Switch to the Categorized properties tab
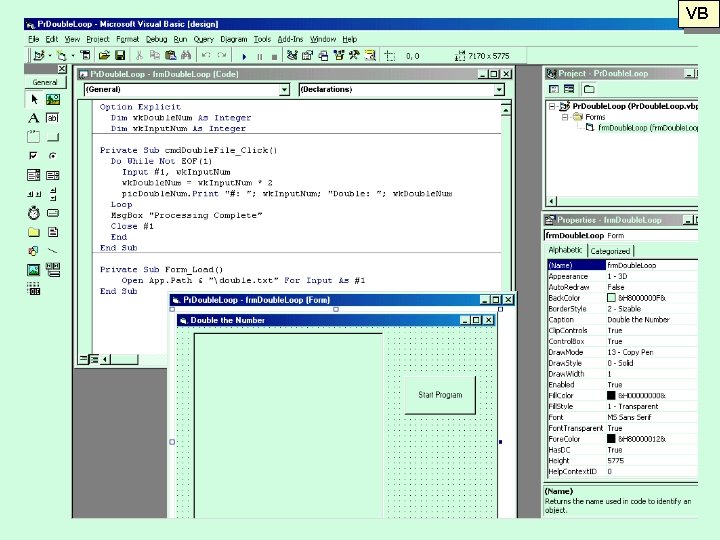Screen dimensions: 720x540 coord(610,251)
